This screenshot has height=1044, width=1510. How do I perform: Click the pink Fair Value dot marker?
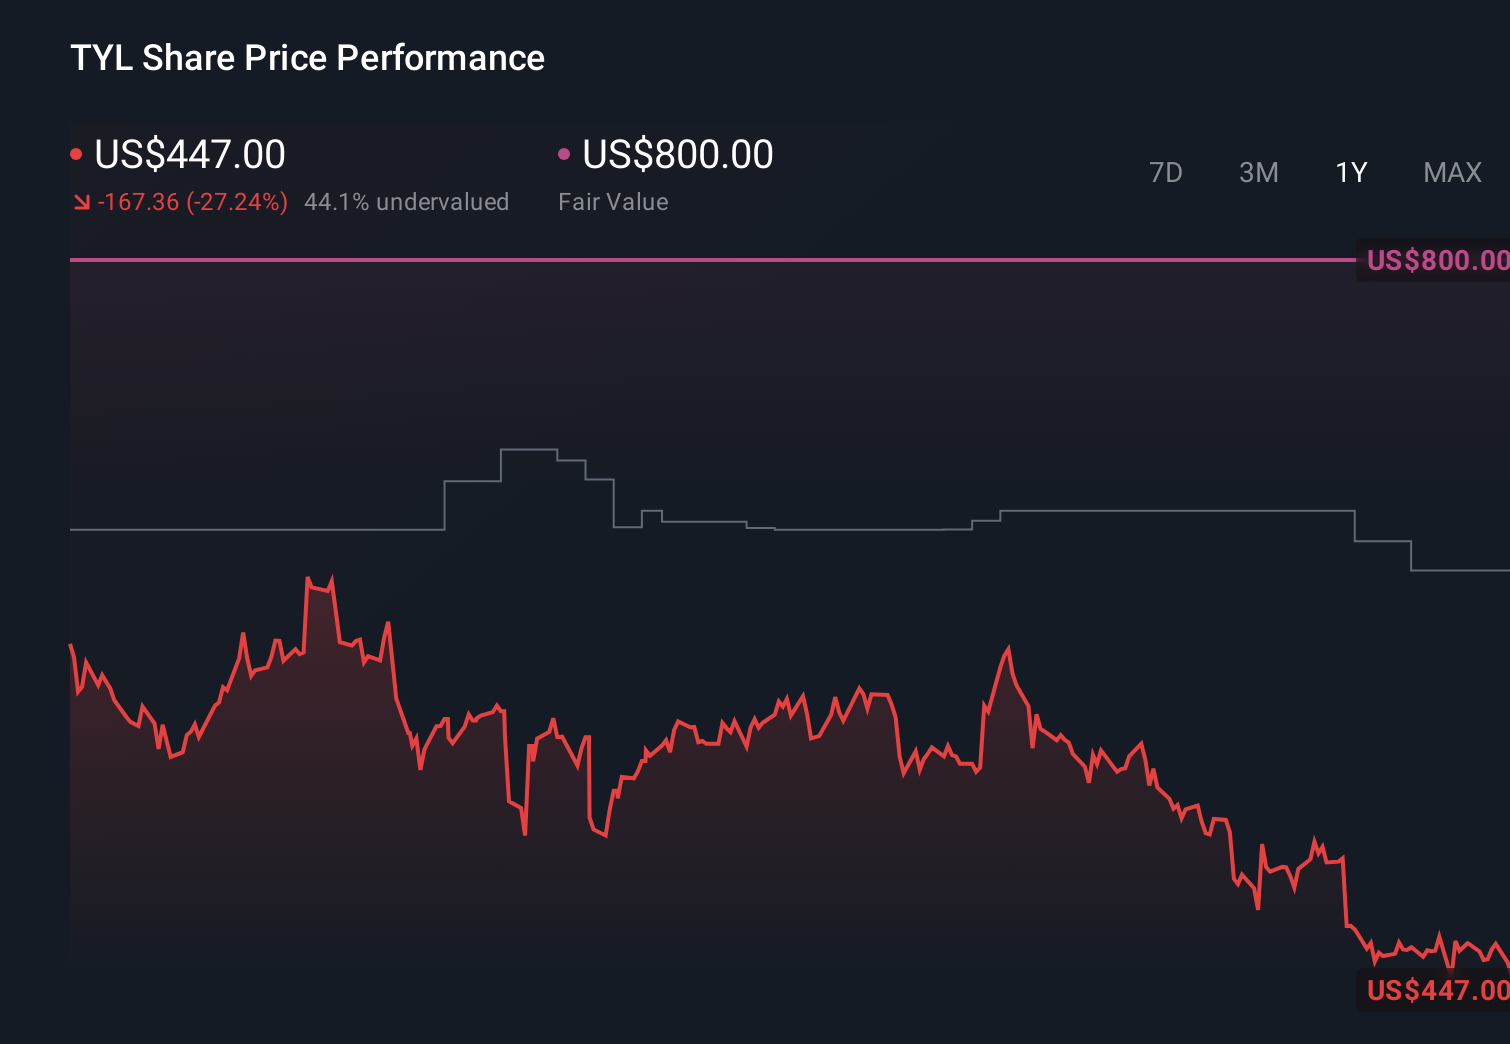566,153
